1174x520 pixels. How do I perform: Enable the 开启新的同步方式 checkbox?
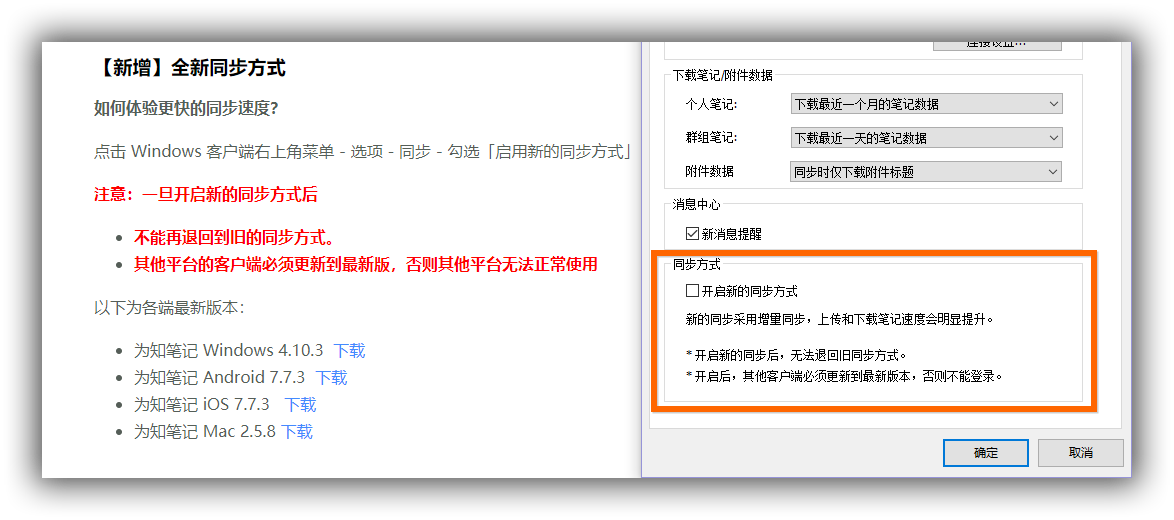[x=692, y=291]
